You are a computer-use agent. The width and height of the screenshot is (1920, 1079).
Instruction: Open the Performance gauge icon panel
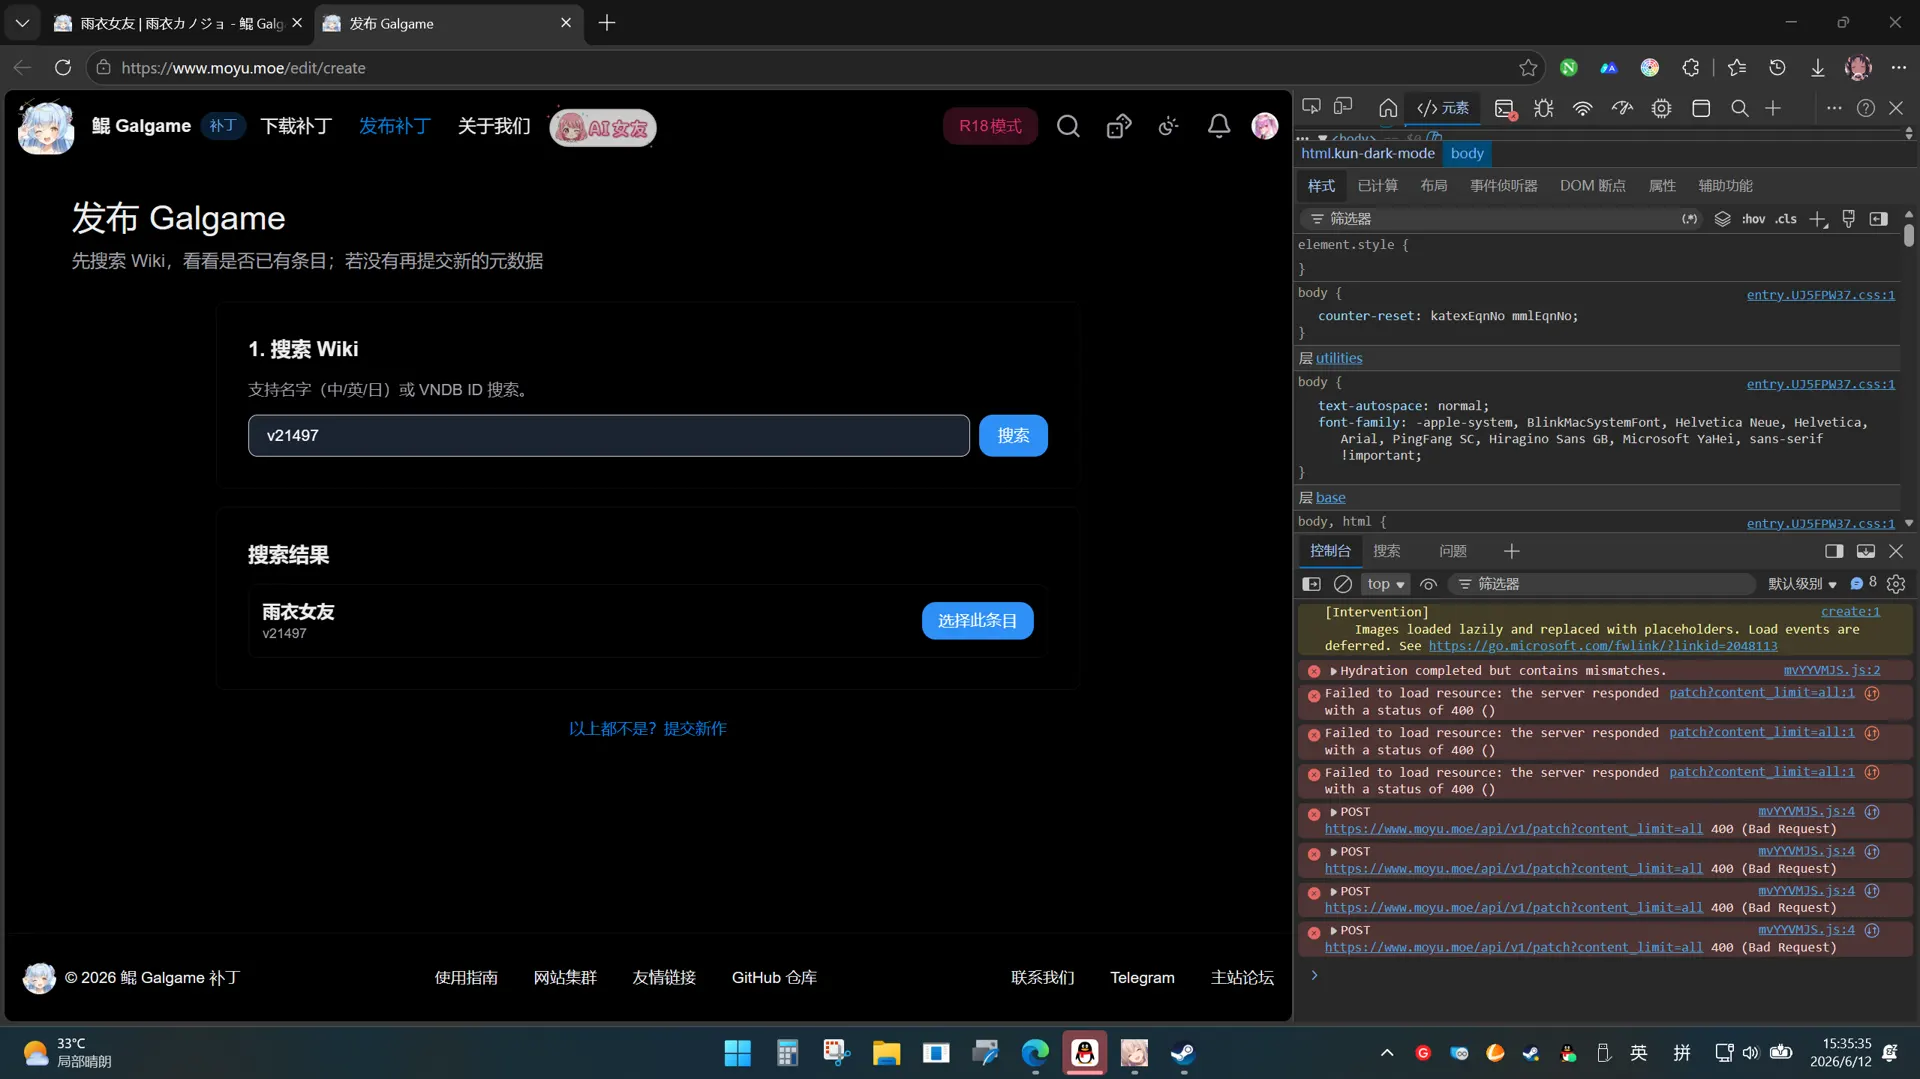pyautogui.click(x=1622, y=108)
